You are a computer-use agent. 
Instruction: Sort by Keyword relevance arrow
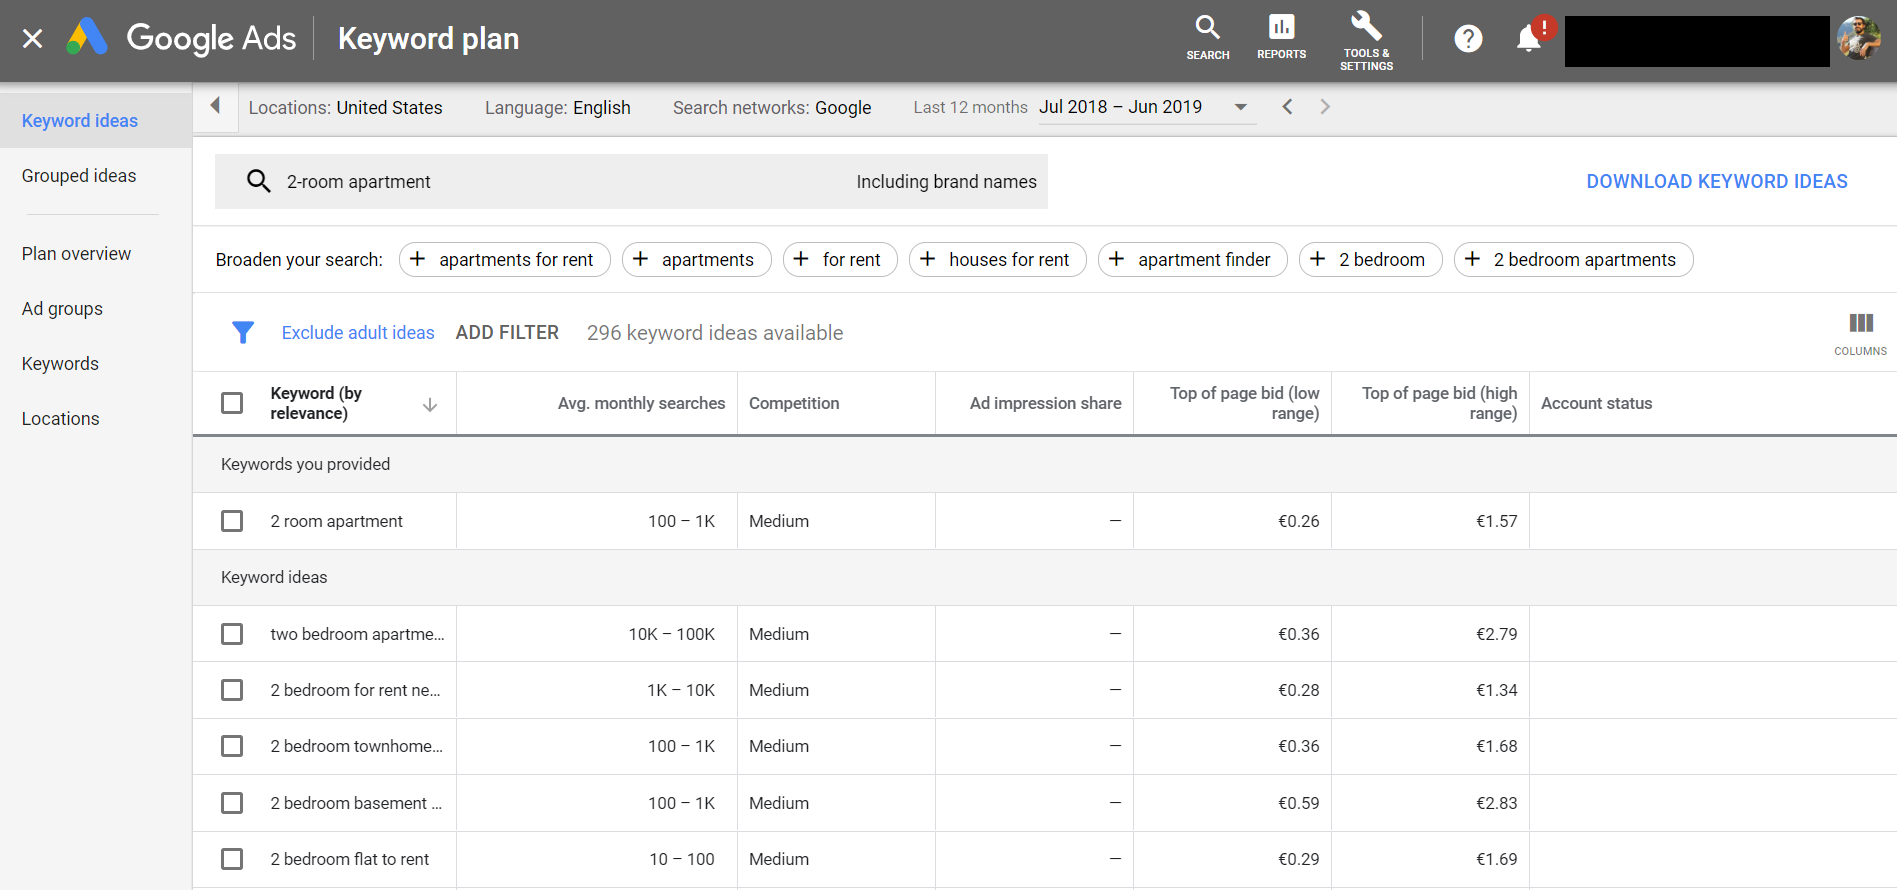[430, 404]
